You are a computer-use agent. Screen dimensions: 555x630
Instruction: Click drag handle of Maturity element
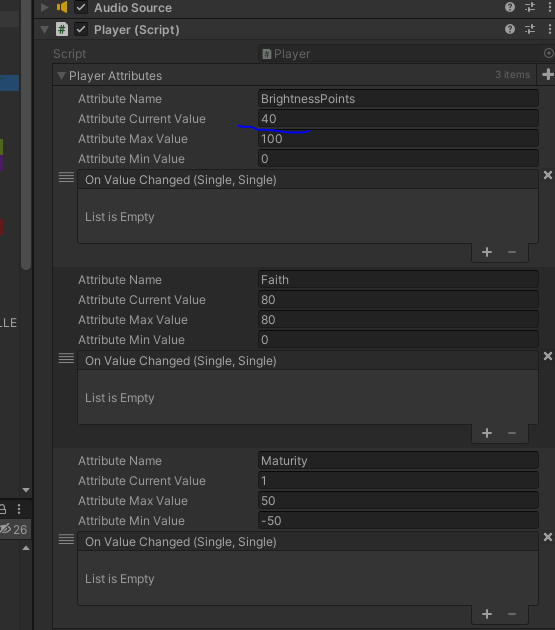66,539
